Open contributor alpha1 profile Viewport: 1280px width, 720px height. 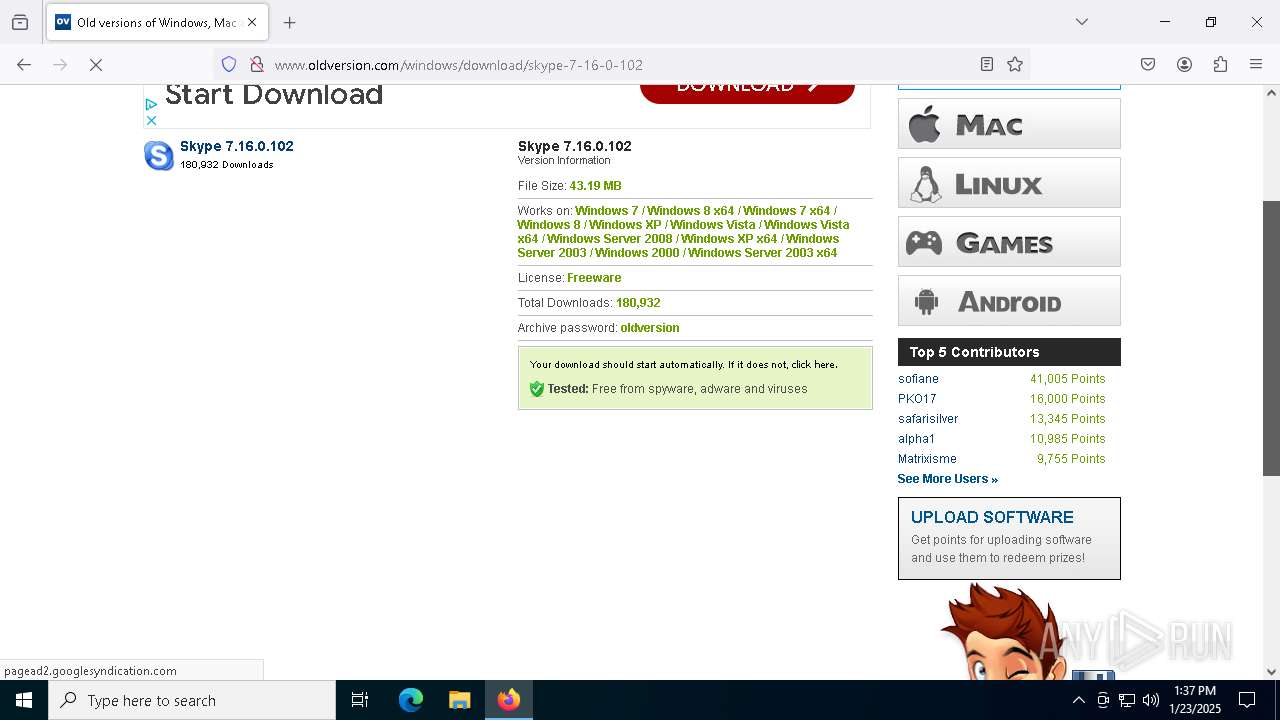[x=916, y=439]
